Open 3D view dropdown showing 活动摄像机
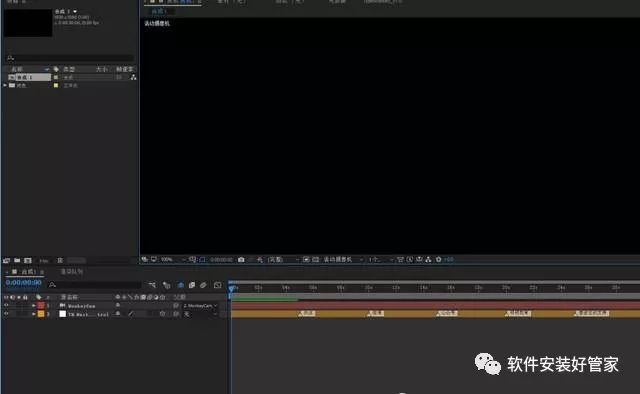The height and width of the screenshot is (394, 640). coord(343,260)
